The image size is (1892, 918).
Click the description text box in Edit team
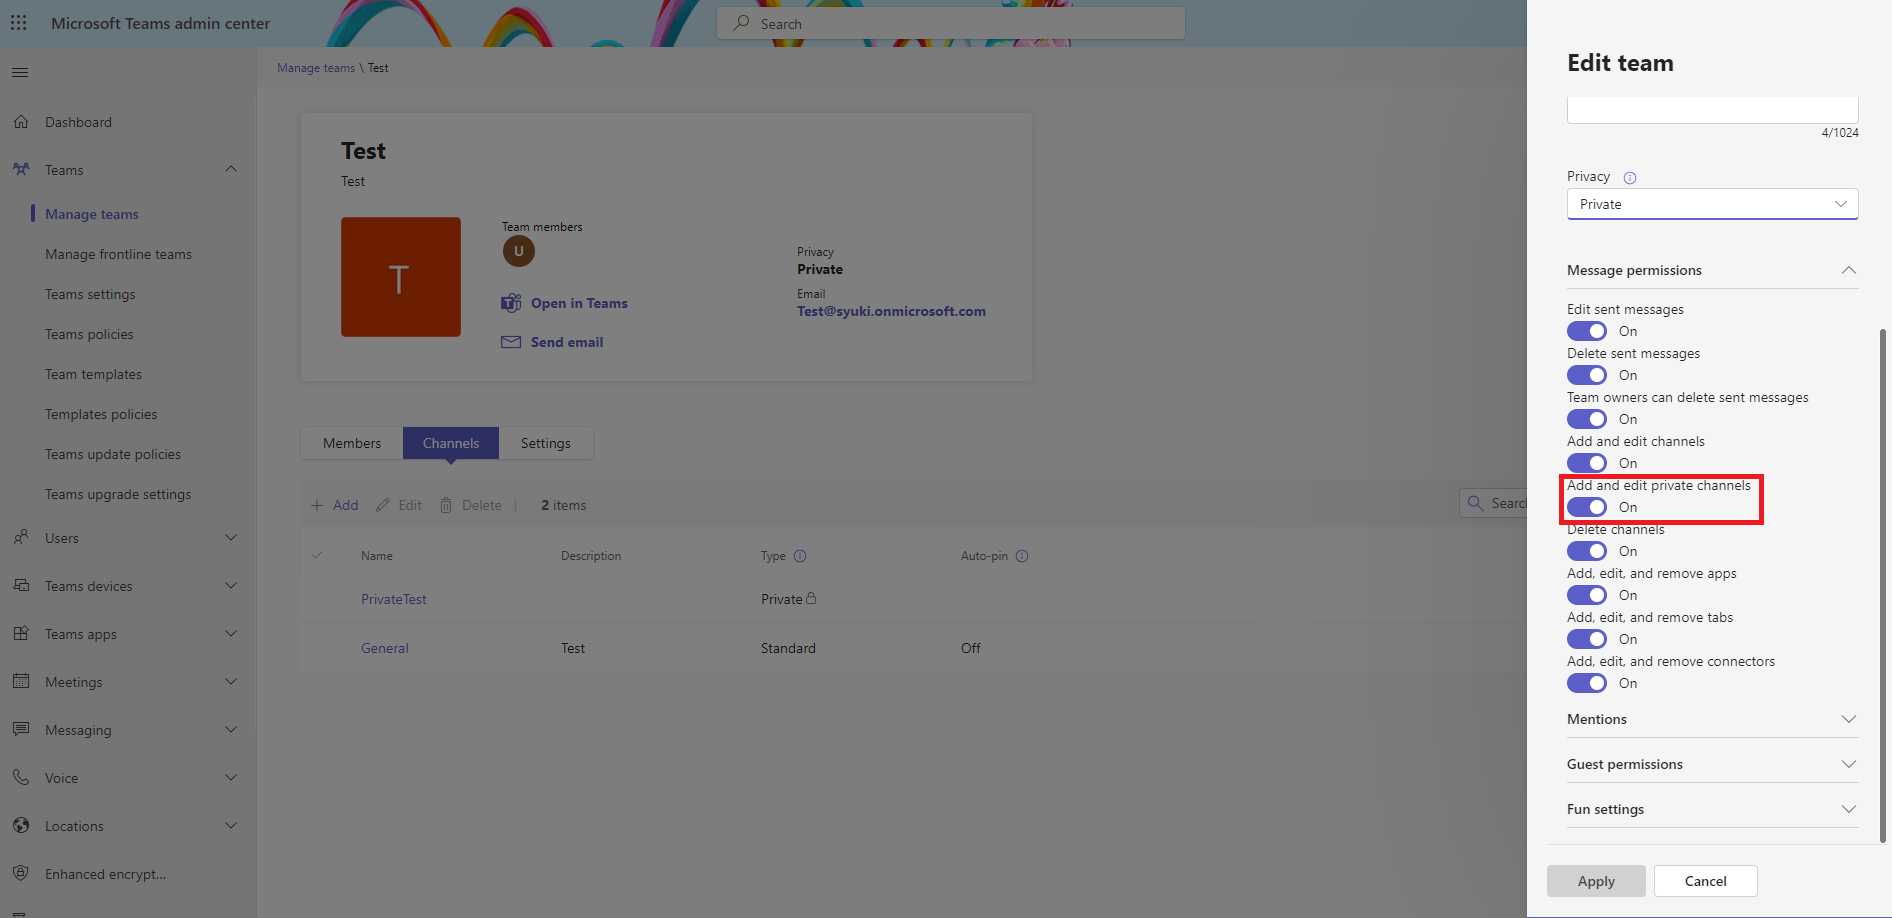click(1712, 110)
